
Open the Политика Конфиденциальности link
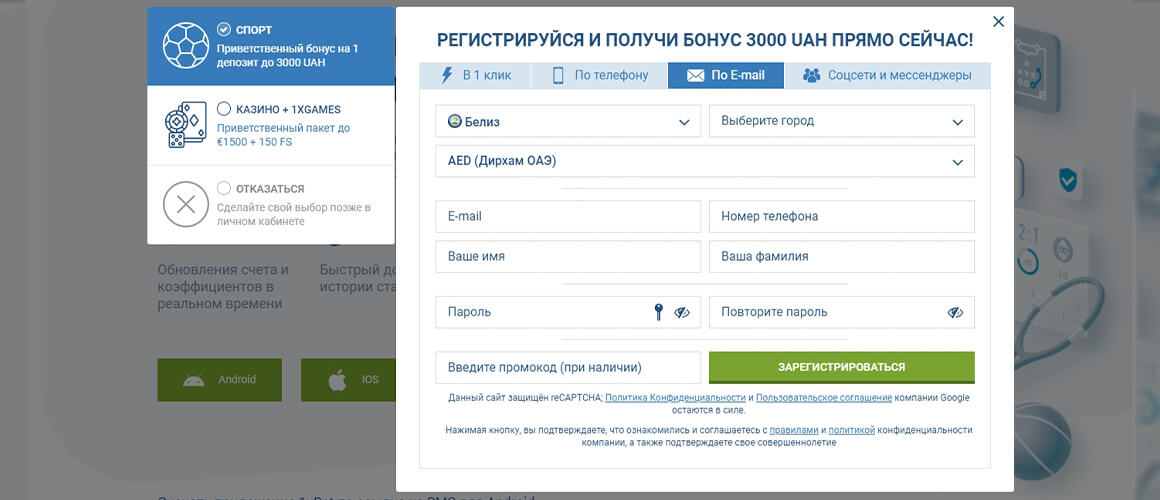click(675, 398)
